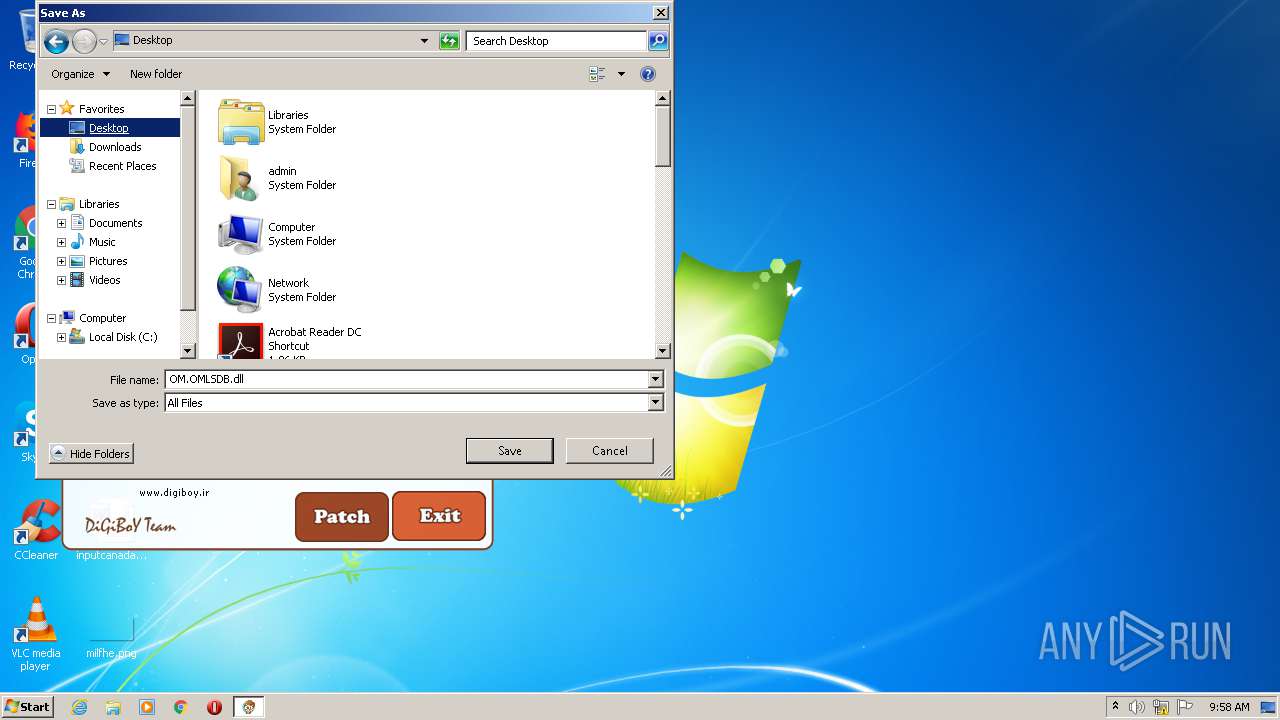
Task: Click the navigation pane scroll down arrow
Action: pyautogui.click(x=187, y=351)
